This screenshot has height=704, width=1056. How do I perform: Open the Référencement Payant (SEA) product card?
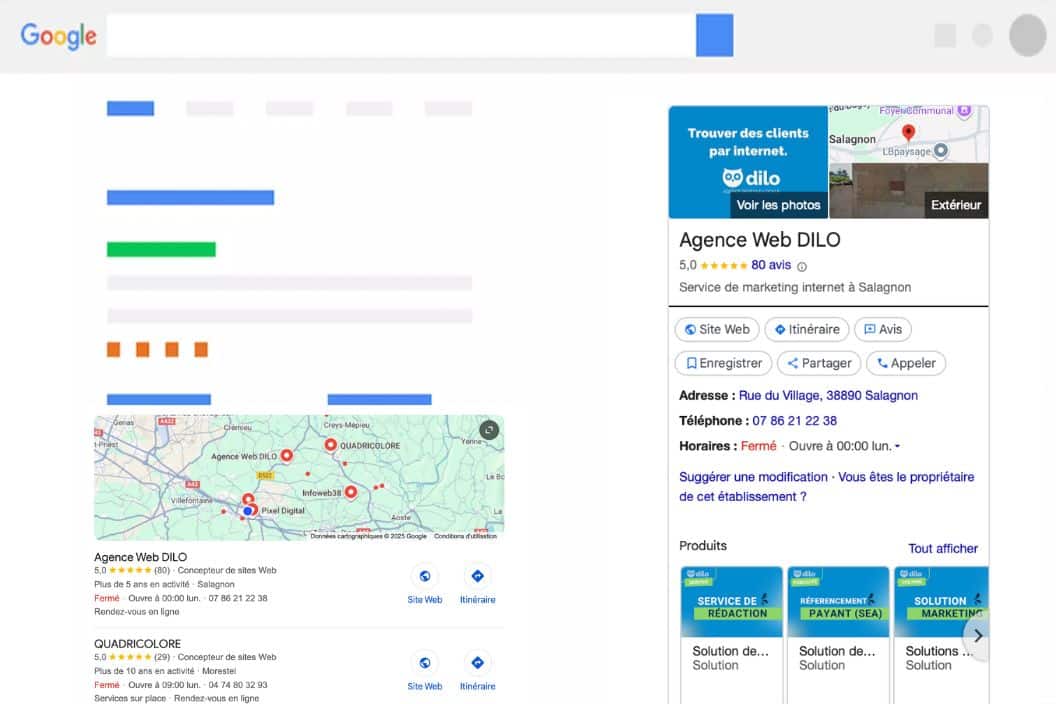tap(838, 635)
